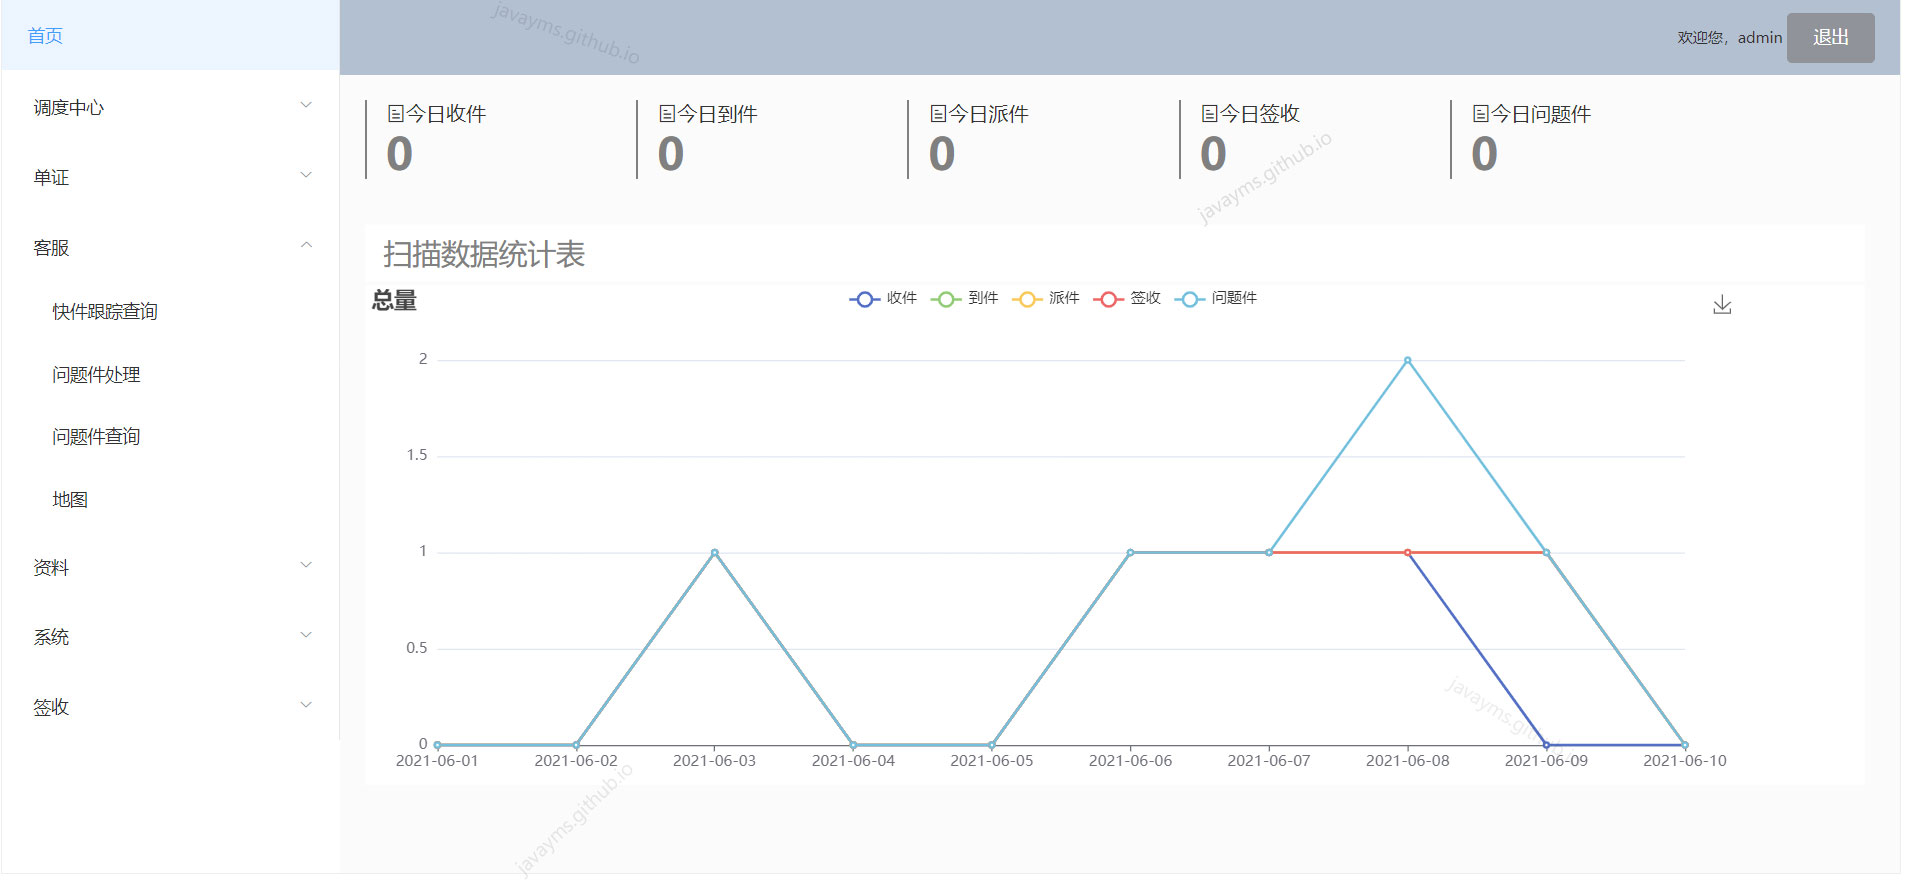Expand the 调度中心 menu chevron
The height and width of the screenshot is (881, 1905).
pos(306,105)
